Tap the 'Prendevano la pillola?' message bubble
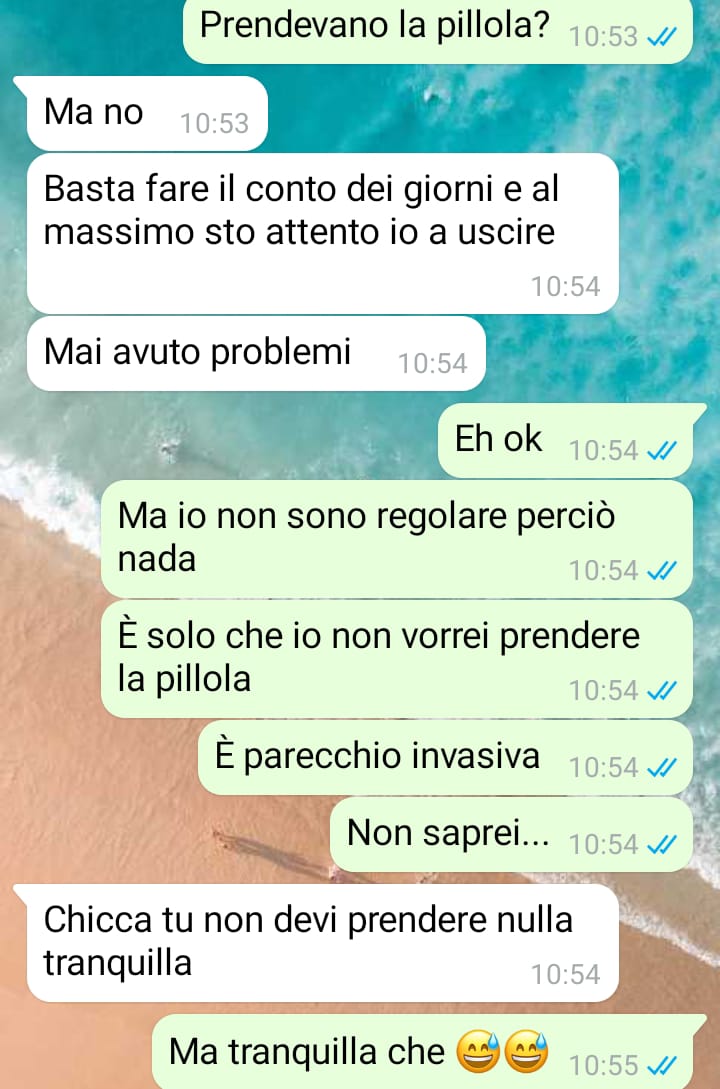The width and height of the screenshot is (720, 1089). click(x=437, y=31)
